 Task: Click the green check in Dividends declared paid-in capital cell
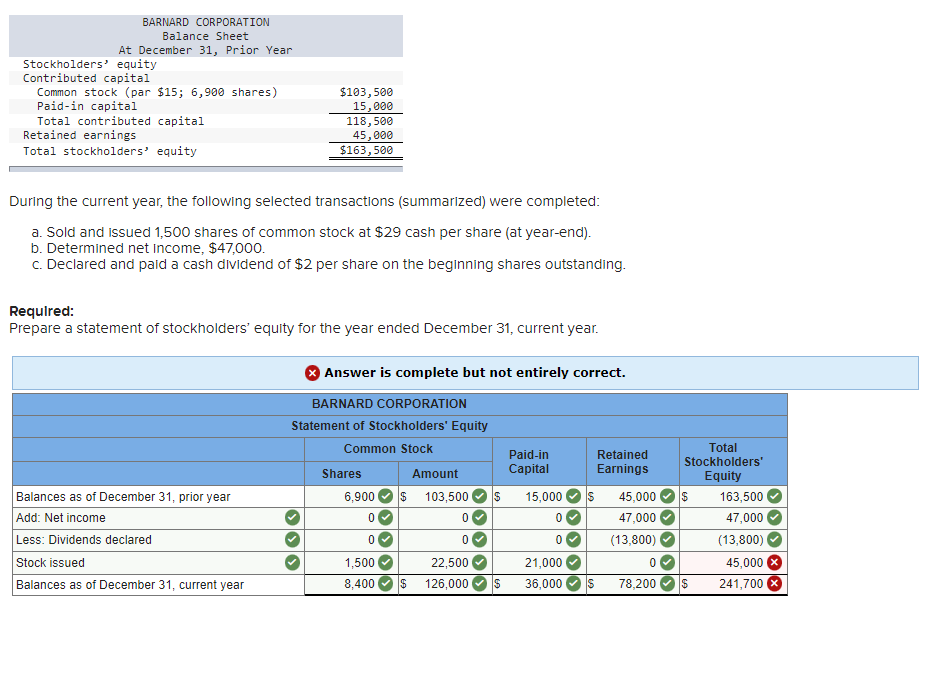(573, 539)
